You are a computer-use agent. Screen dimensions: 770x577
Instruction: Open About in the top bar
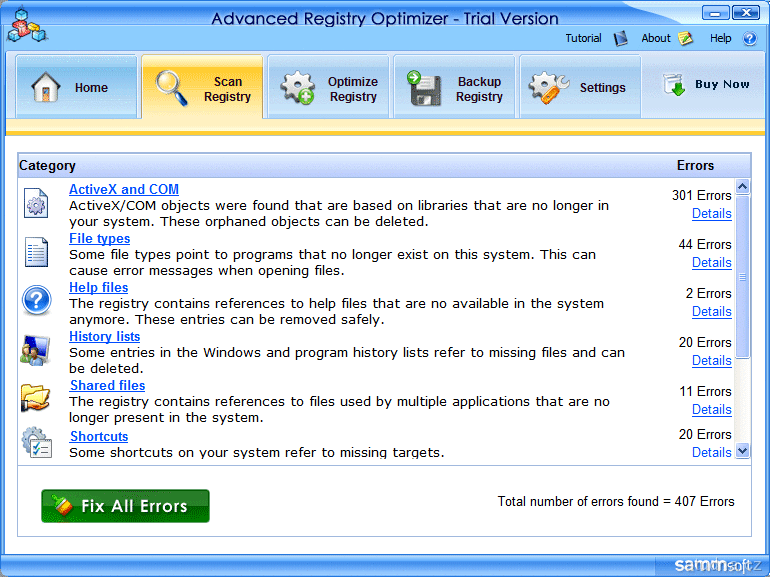click(x=656, y=38)
